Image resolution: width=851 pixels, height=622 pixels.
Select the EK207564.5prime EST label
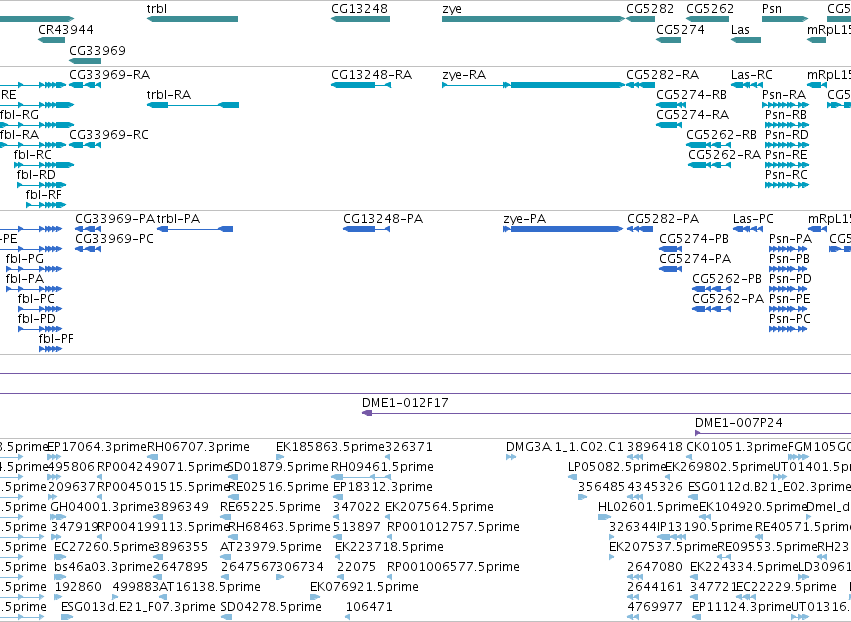[439, 507]
